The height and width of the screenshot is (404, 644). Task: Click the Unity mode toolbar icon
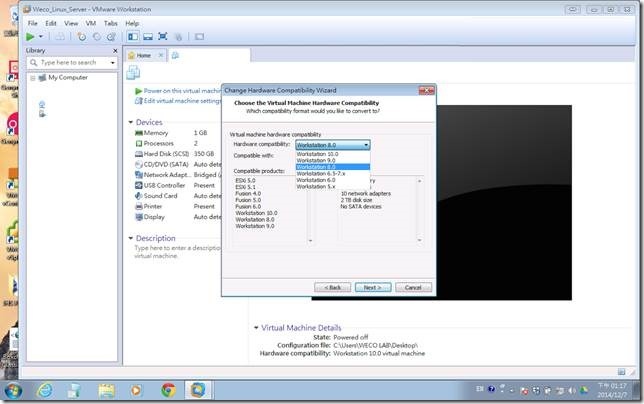178,37
